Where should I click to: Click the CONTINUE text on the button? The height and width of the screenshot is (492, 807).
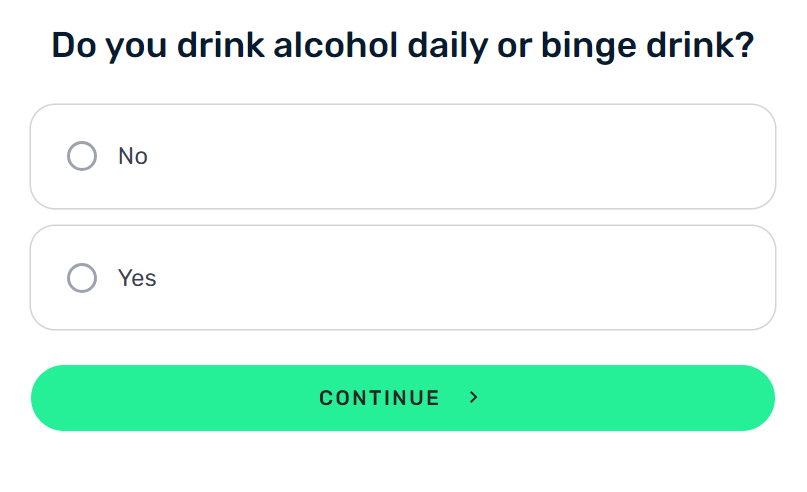tap(379, 398)
